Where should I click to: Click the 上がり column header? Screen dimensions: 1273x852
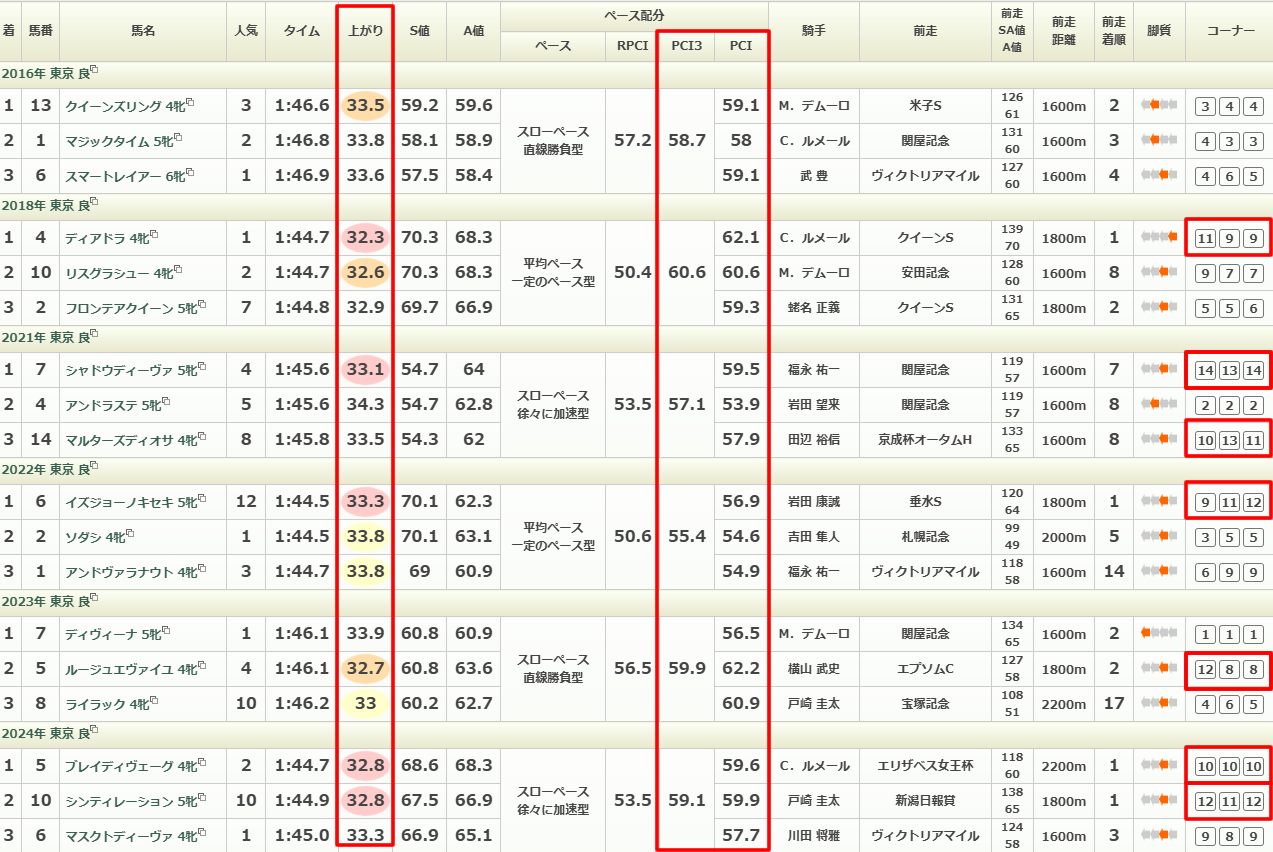[365, 31]
